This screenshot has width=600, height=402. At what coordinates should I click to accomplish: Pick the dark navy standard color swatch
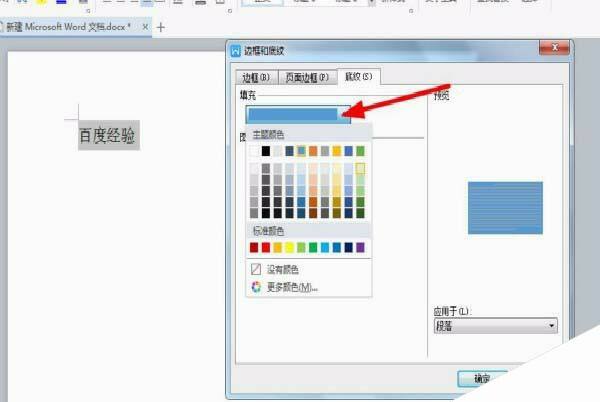(349, 247)
